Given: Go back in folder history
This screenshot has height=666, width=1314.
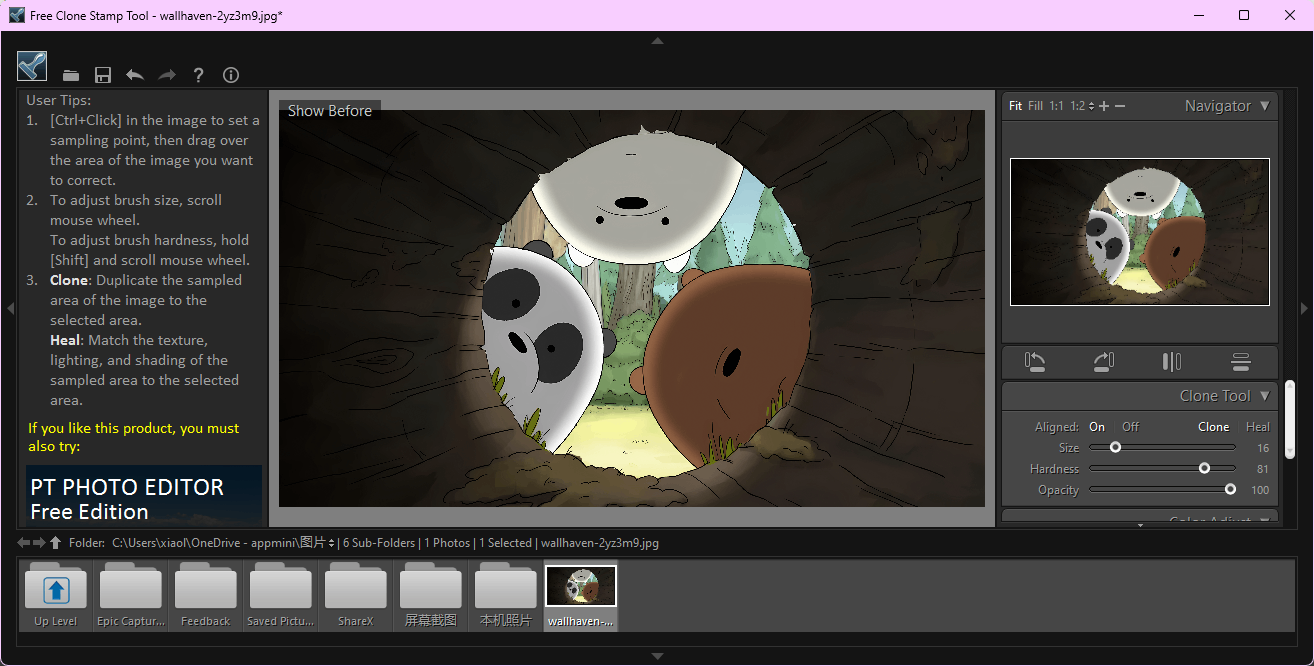Looking at the screenshot, I should tap(24, 542).
